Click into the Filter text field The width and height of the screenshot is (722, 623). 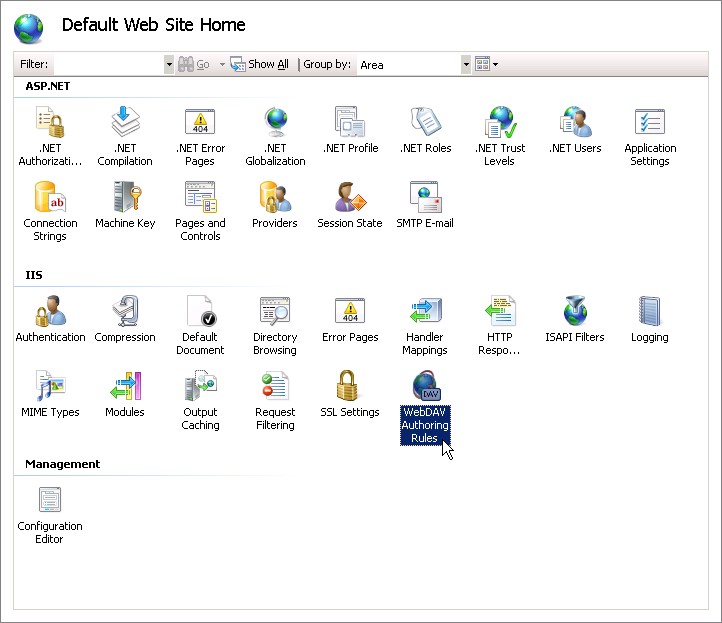pyautogui.click(x=109, y=64)
